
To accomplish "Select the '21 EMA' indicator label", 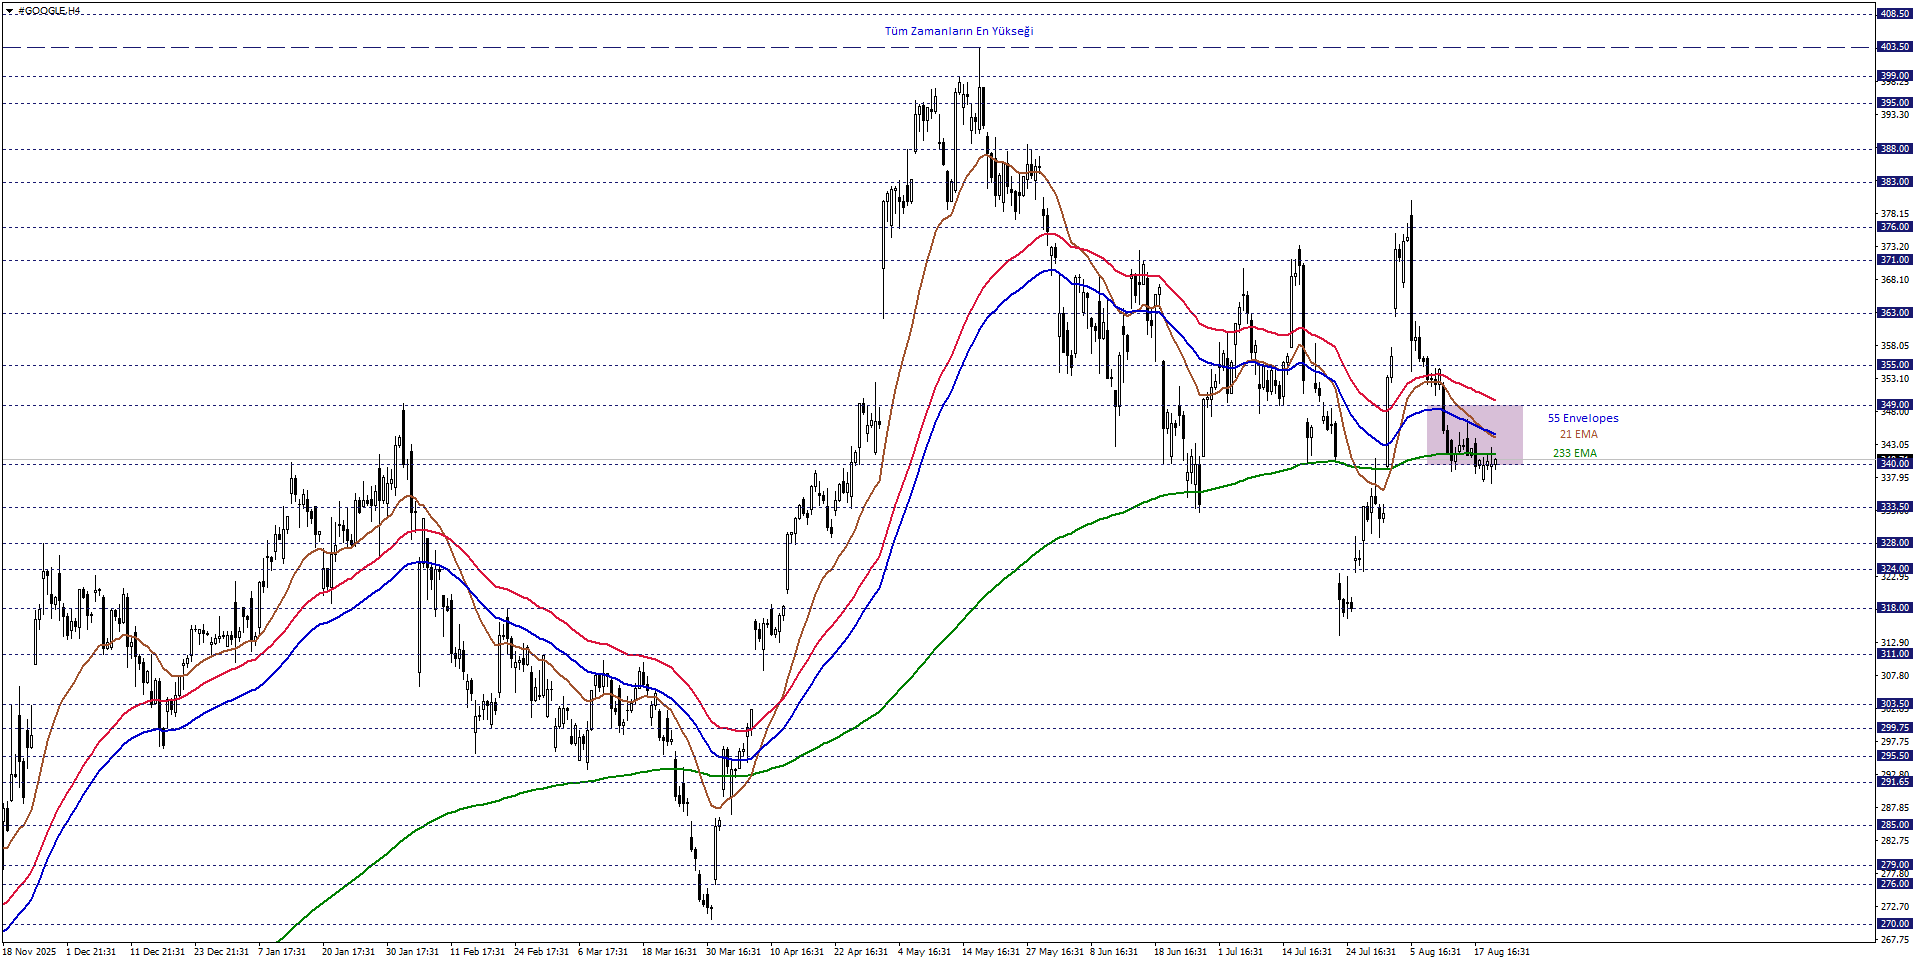I will pyautogui.click(x=1579, y=434).
